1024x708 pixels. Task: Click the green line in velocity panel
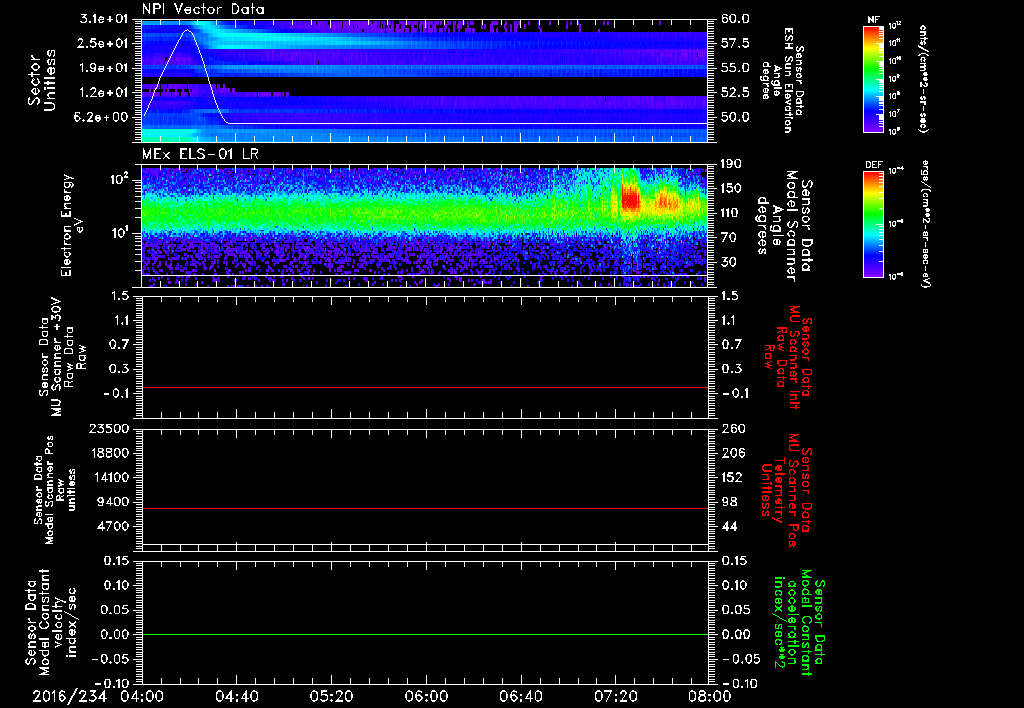tap(425, 634)
